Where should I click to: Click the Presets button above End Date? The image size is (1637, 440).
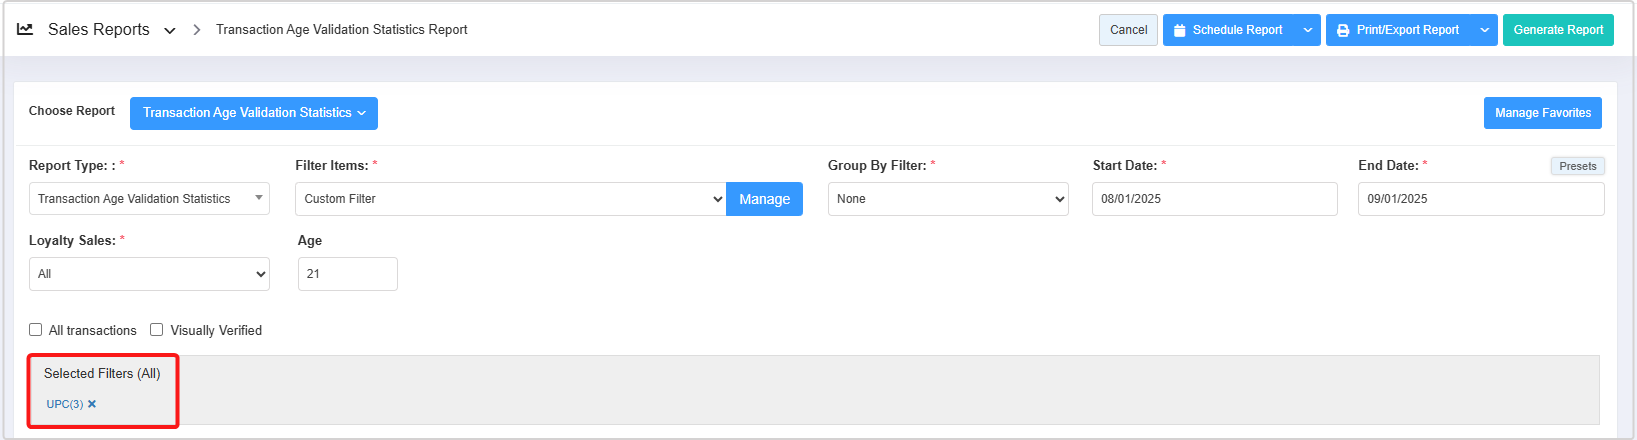pyautogui.click(x=1577, y=166)
